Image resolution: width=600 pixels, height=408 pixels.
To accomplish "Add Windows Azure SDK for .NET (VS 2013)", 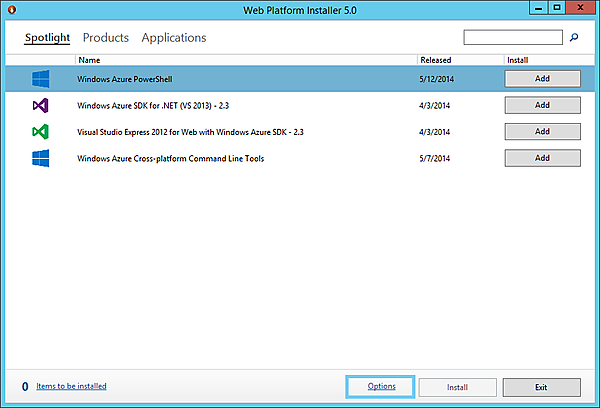I will [x=542, y=105].
